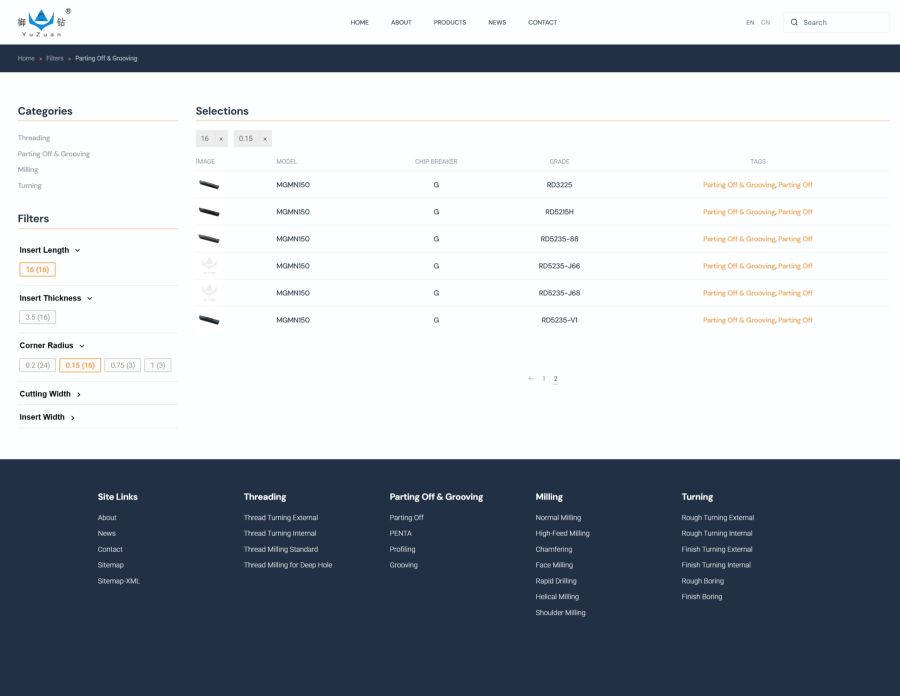Open the RD3225 insert thumbnail
The width and height of the screenshot is (900, 696).
[209, 185]
